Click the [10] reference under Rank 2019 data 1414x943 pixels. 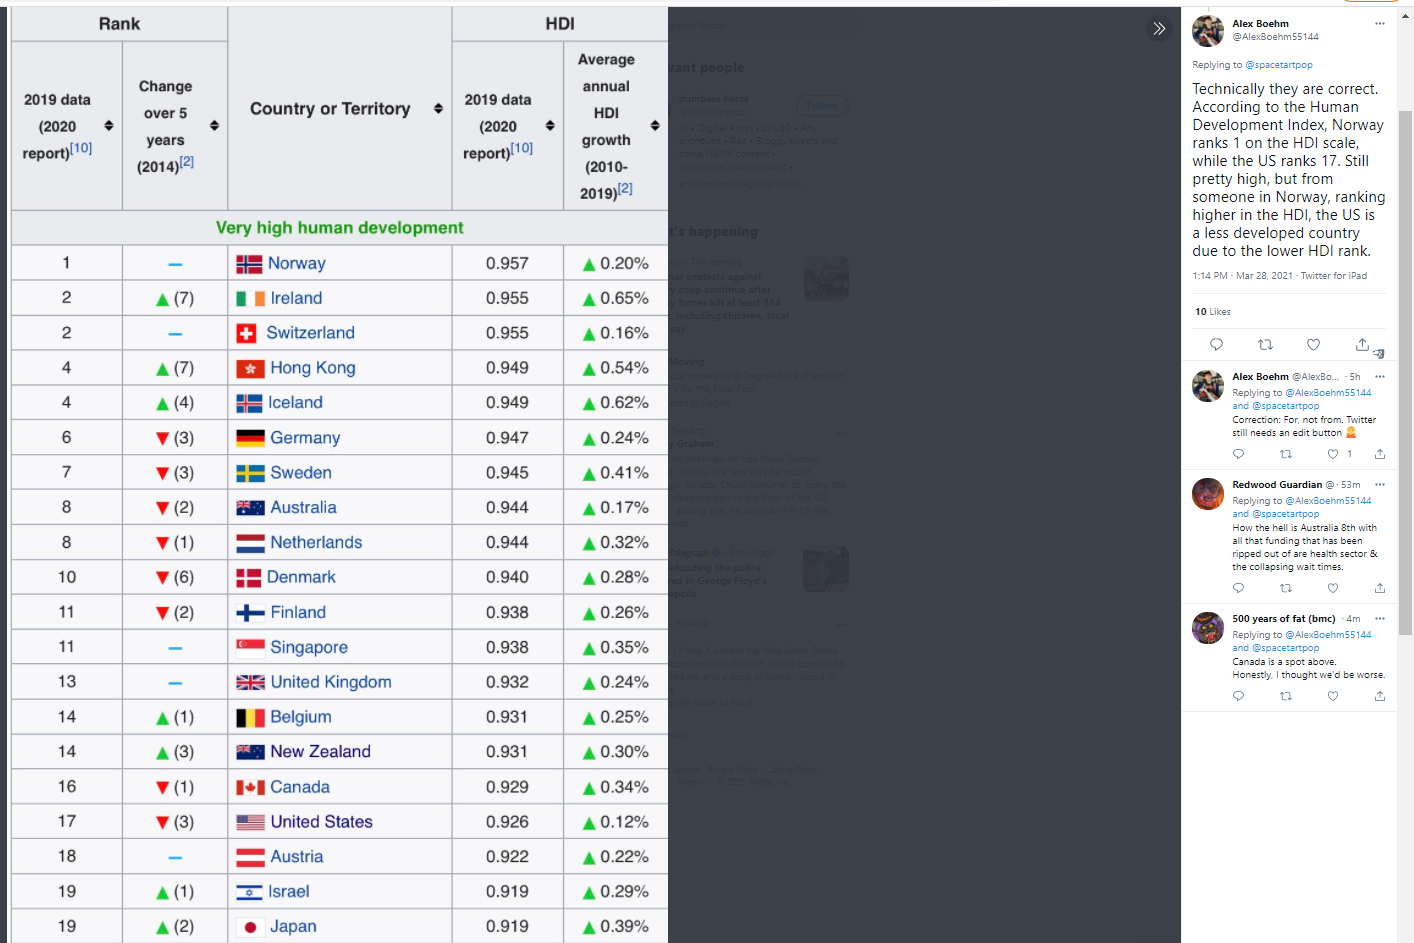(81, 148)
